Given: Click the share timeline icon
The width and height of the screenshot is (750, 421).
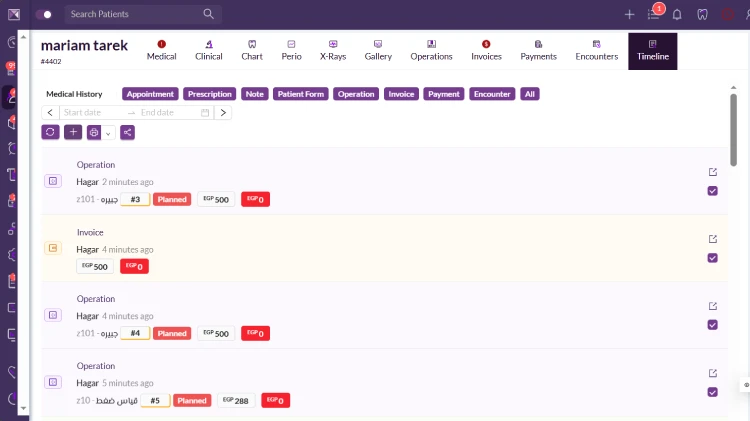Looking at the screenshot, I should point(127,132).
